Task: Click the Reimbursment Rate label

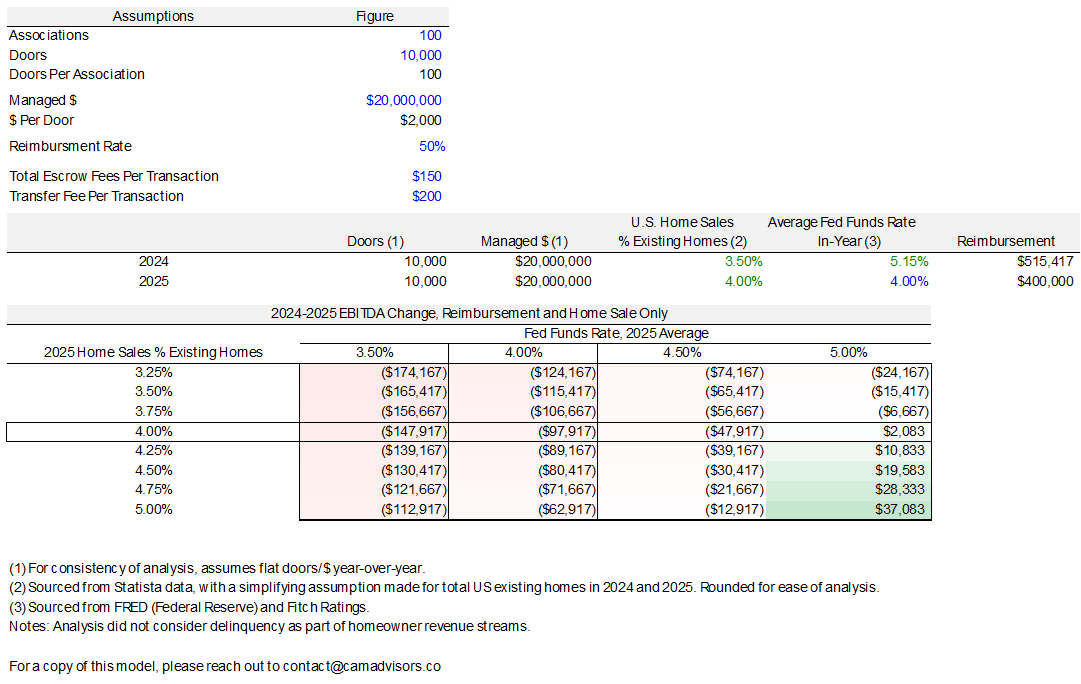Action: tap(70, 146)
